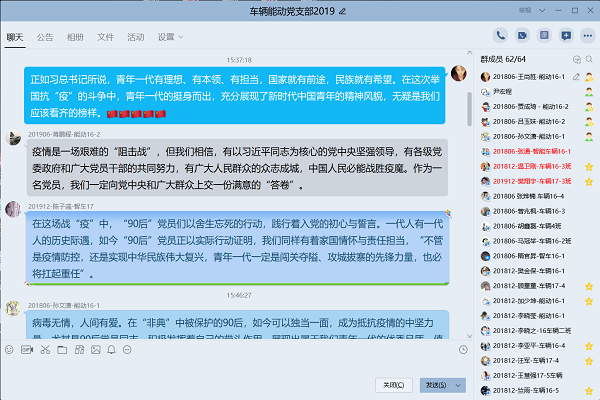
Task: Click sender name 201906-…能动16-2
Action: click(x=64, y=134)
